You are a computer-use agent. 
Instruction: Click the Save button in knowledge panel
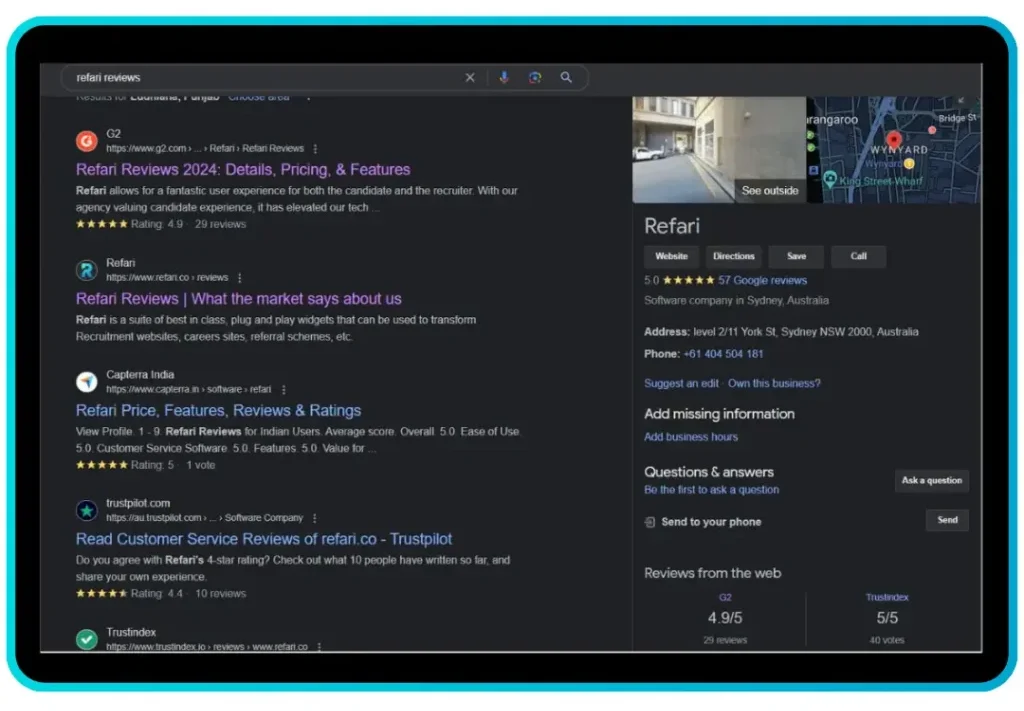click(796, 257)
